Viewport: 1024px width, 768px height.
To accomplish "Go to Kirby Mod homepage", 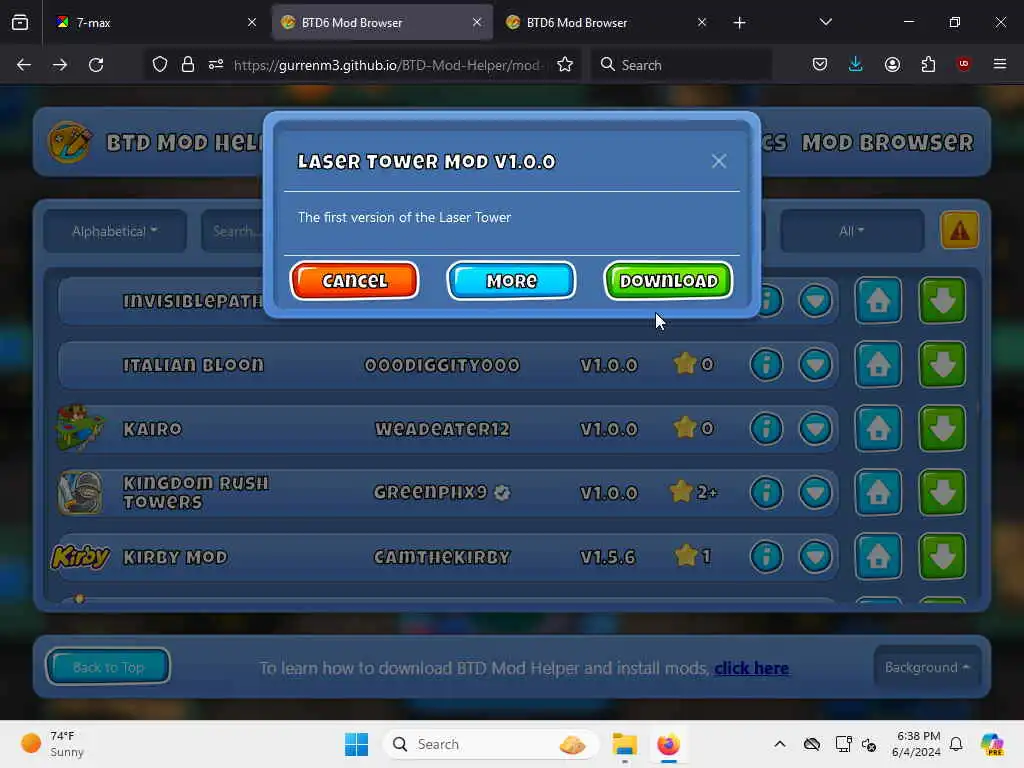I will 878,556.
